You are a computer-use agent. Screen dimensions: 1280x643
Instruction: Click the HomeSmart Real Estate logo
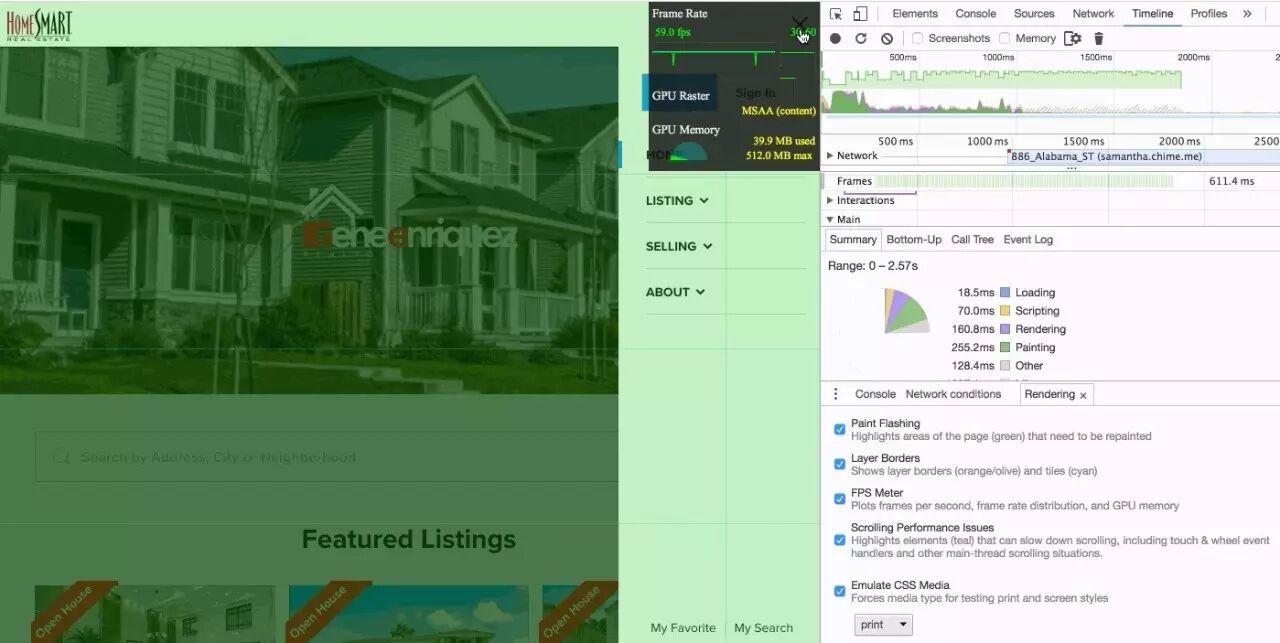[39, 24]
